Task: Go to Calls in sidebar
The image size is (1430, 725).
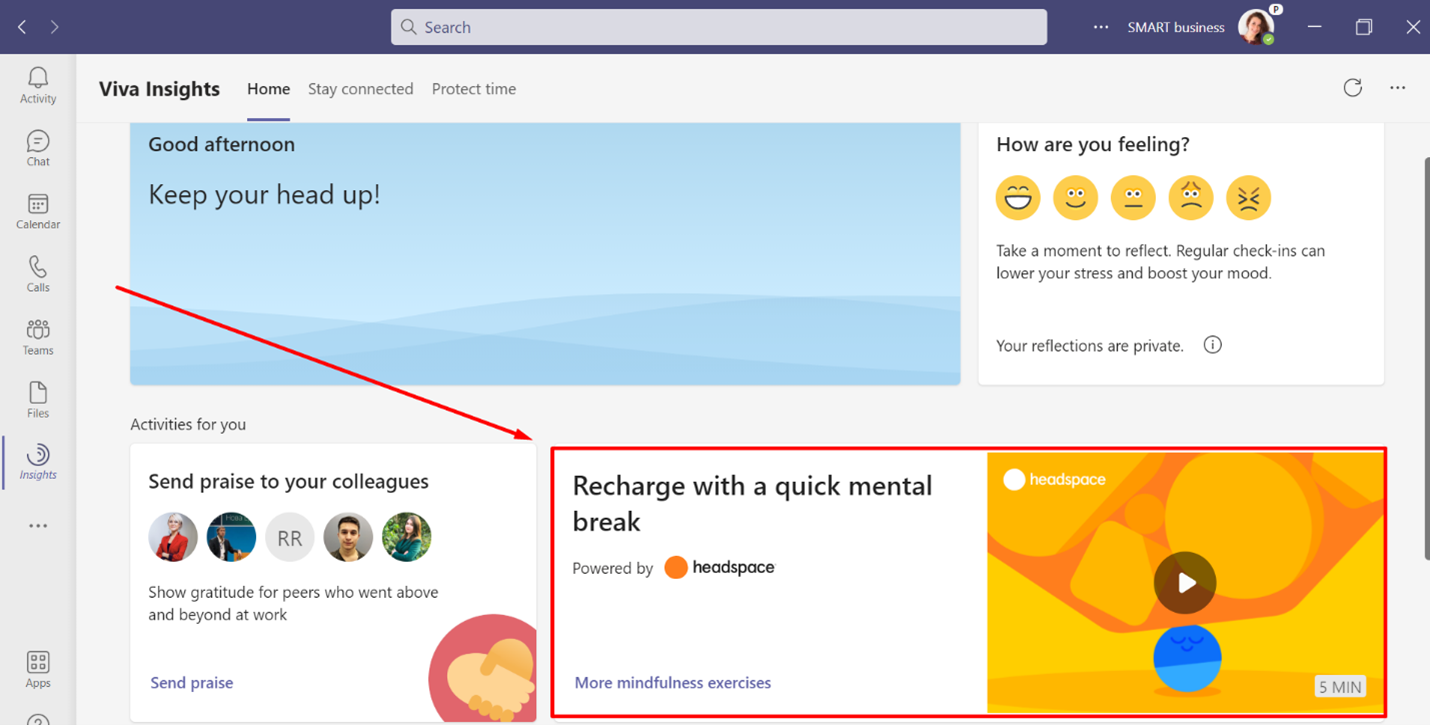Action: point(38,274)
